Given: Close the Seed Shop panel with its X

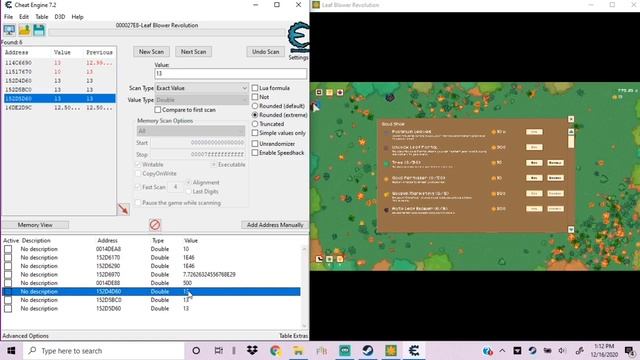Looking at the screenshot, I should pyautogui.click(x=571, y=119).
